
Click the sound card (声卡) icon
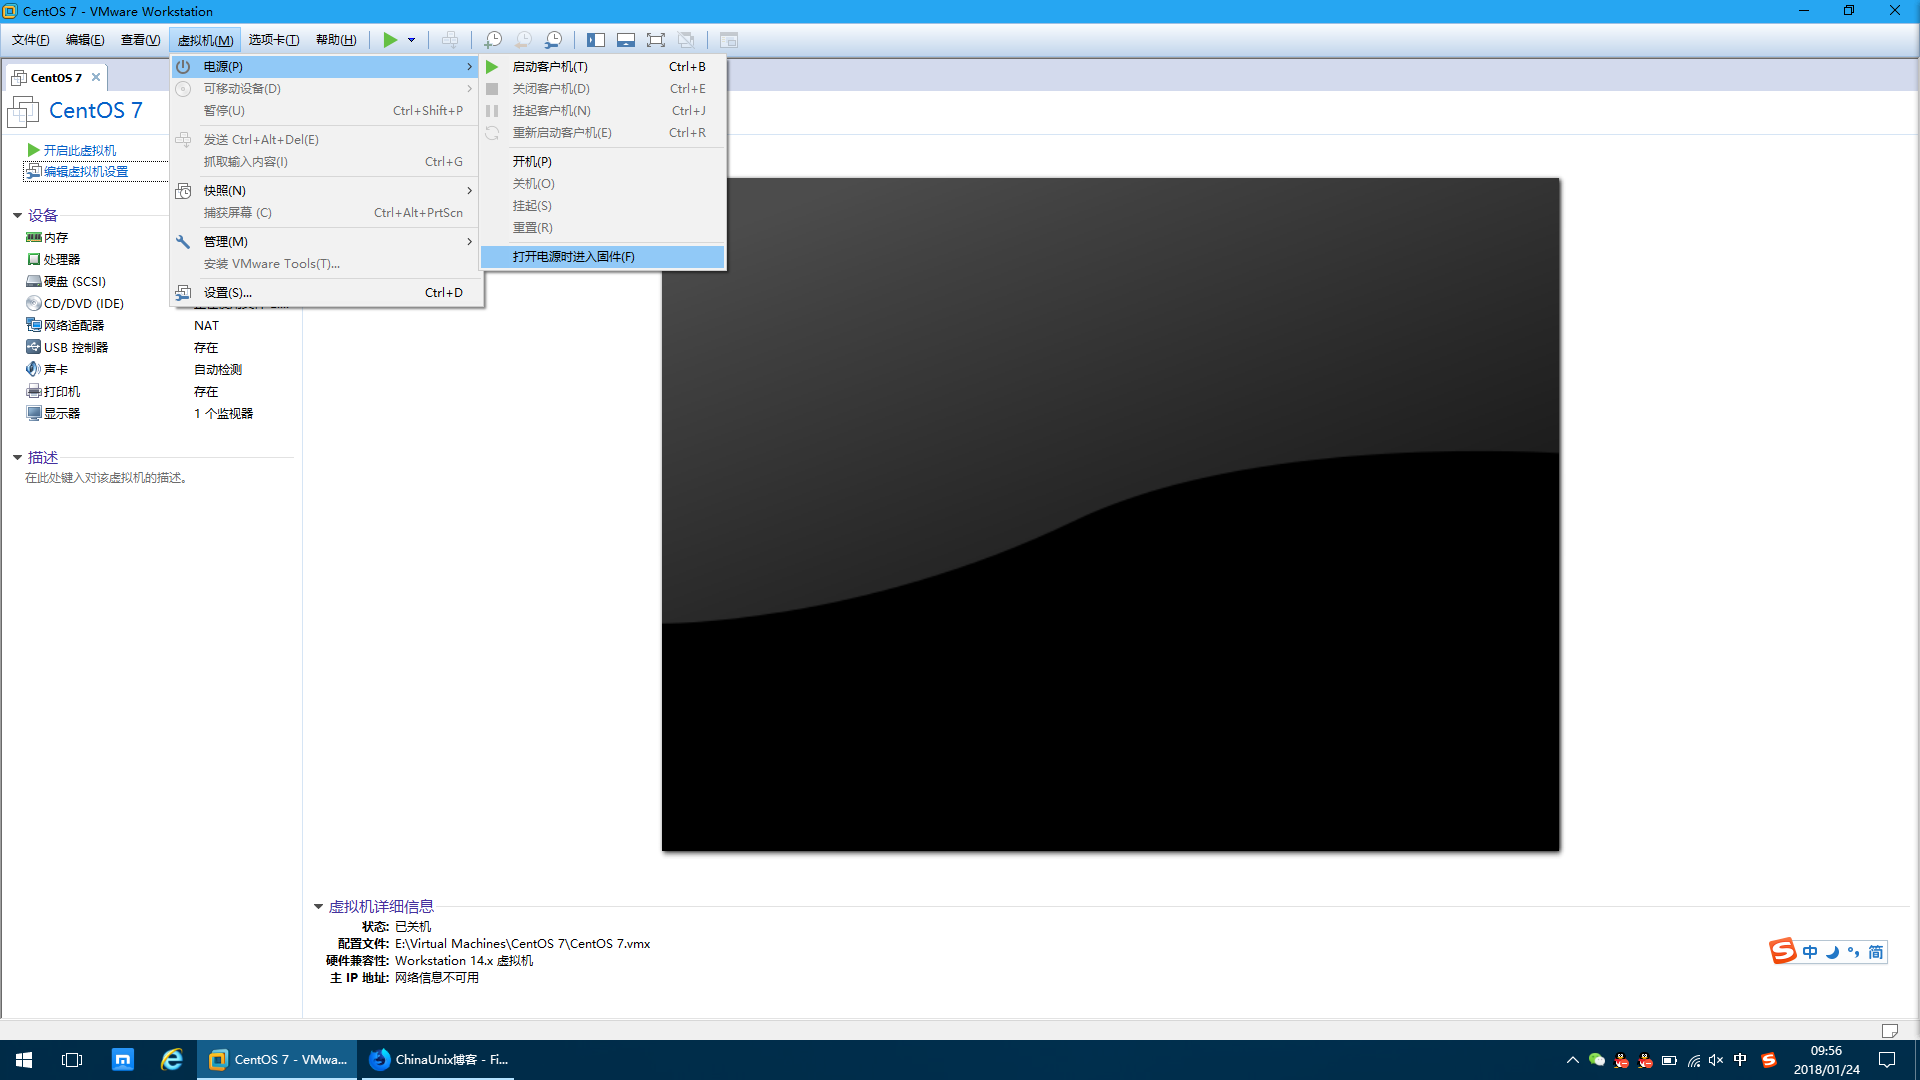tap(34, 369)
